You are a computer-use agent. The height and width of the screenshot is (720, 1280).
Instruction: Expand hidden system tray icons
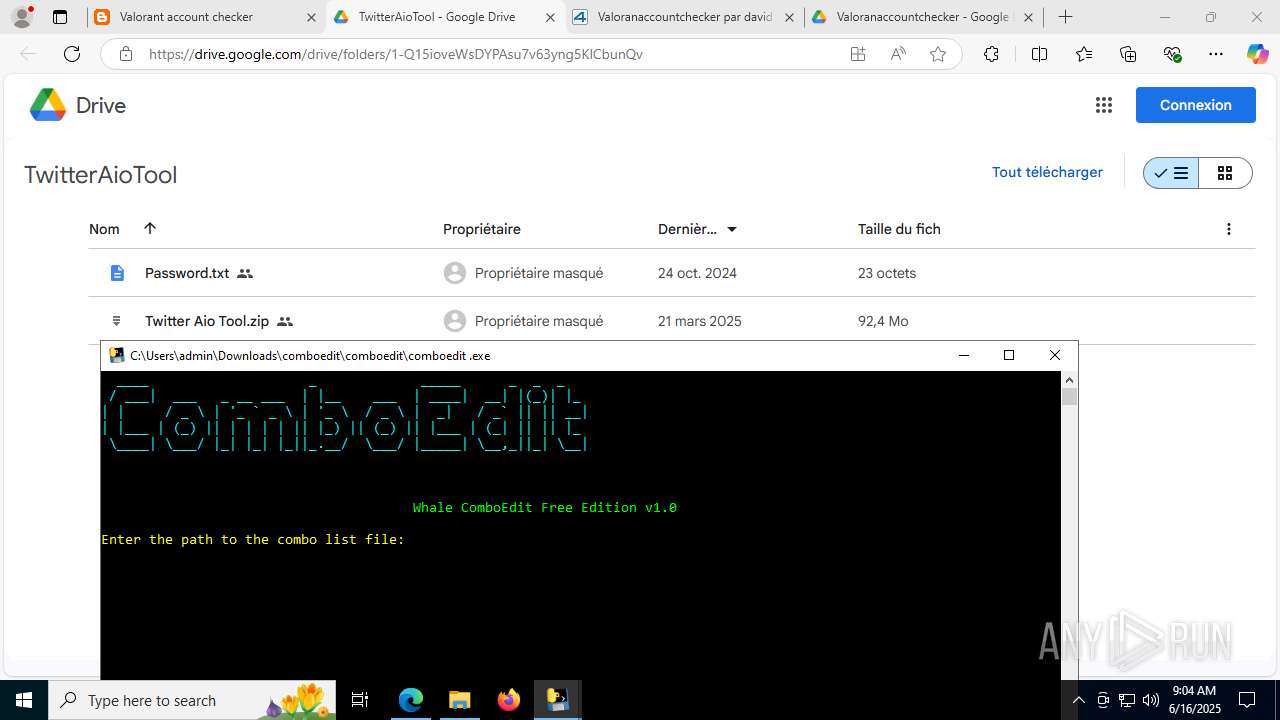pos(1078,700)
